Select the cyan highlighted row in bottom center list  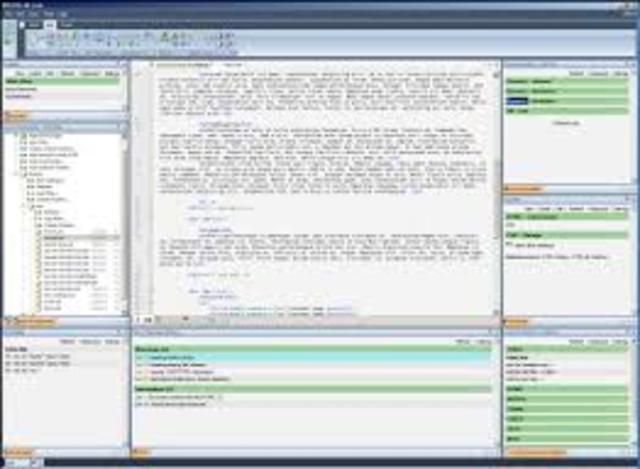tap(313, 357)
